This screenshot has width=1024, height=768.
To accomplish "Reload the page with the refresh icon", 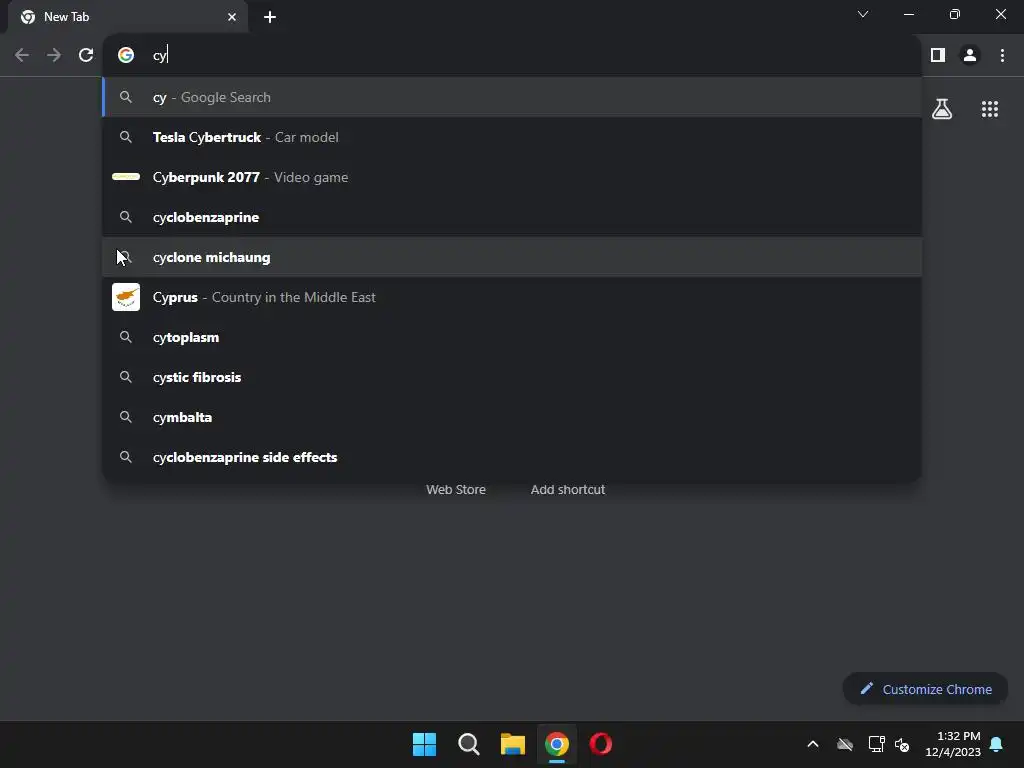I will (86, 56).
